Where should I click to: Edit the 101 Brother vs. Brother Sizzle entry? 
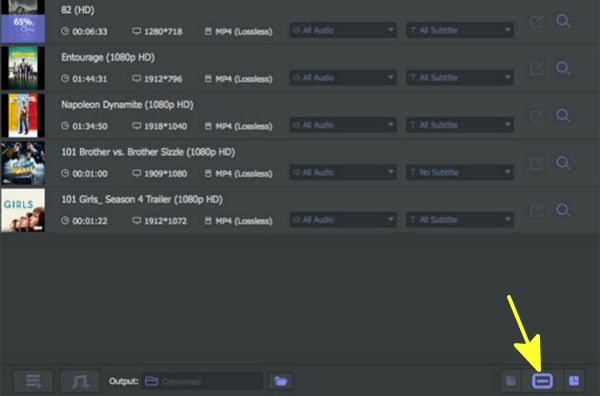[x=536, y=163]
